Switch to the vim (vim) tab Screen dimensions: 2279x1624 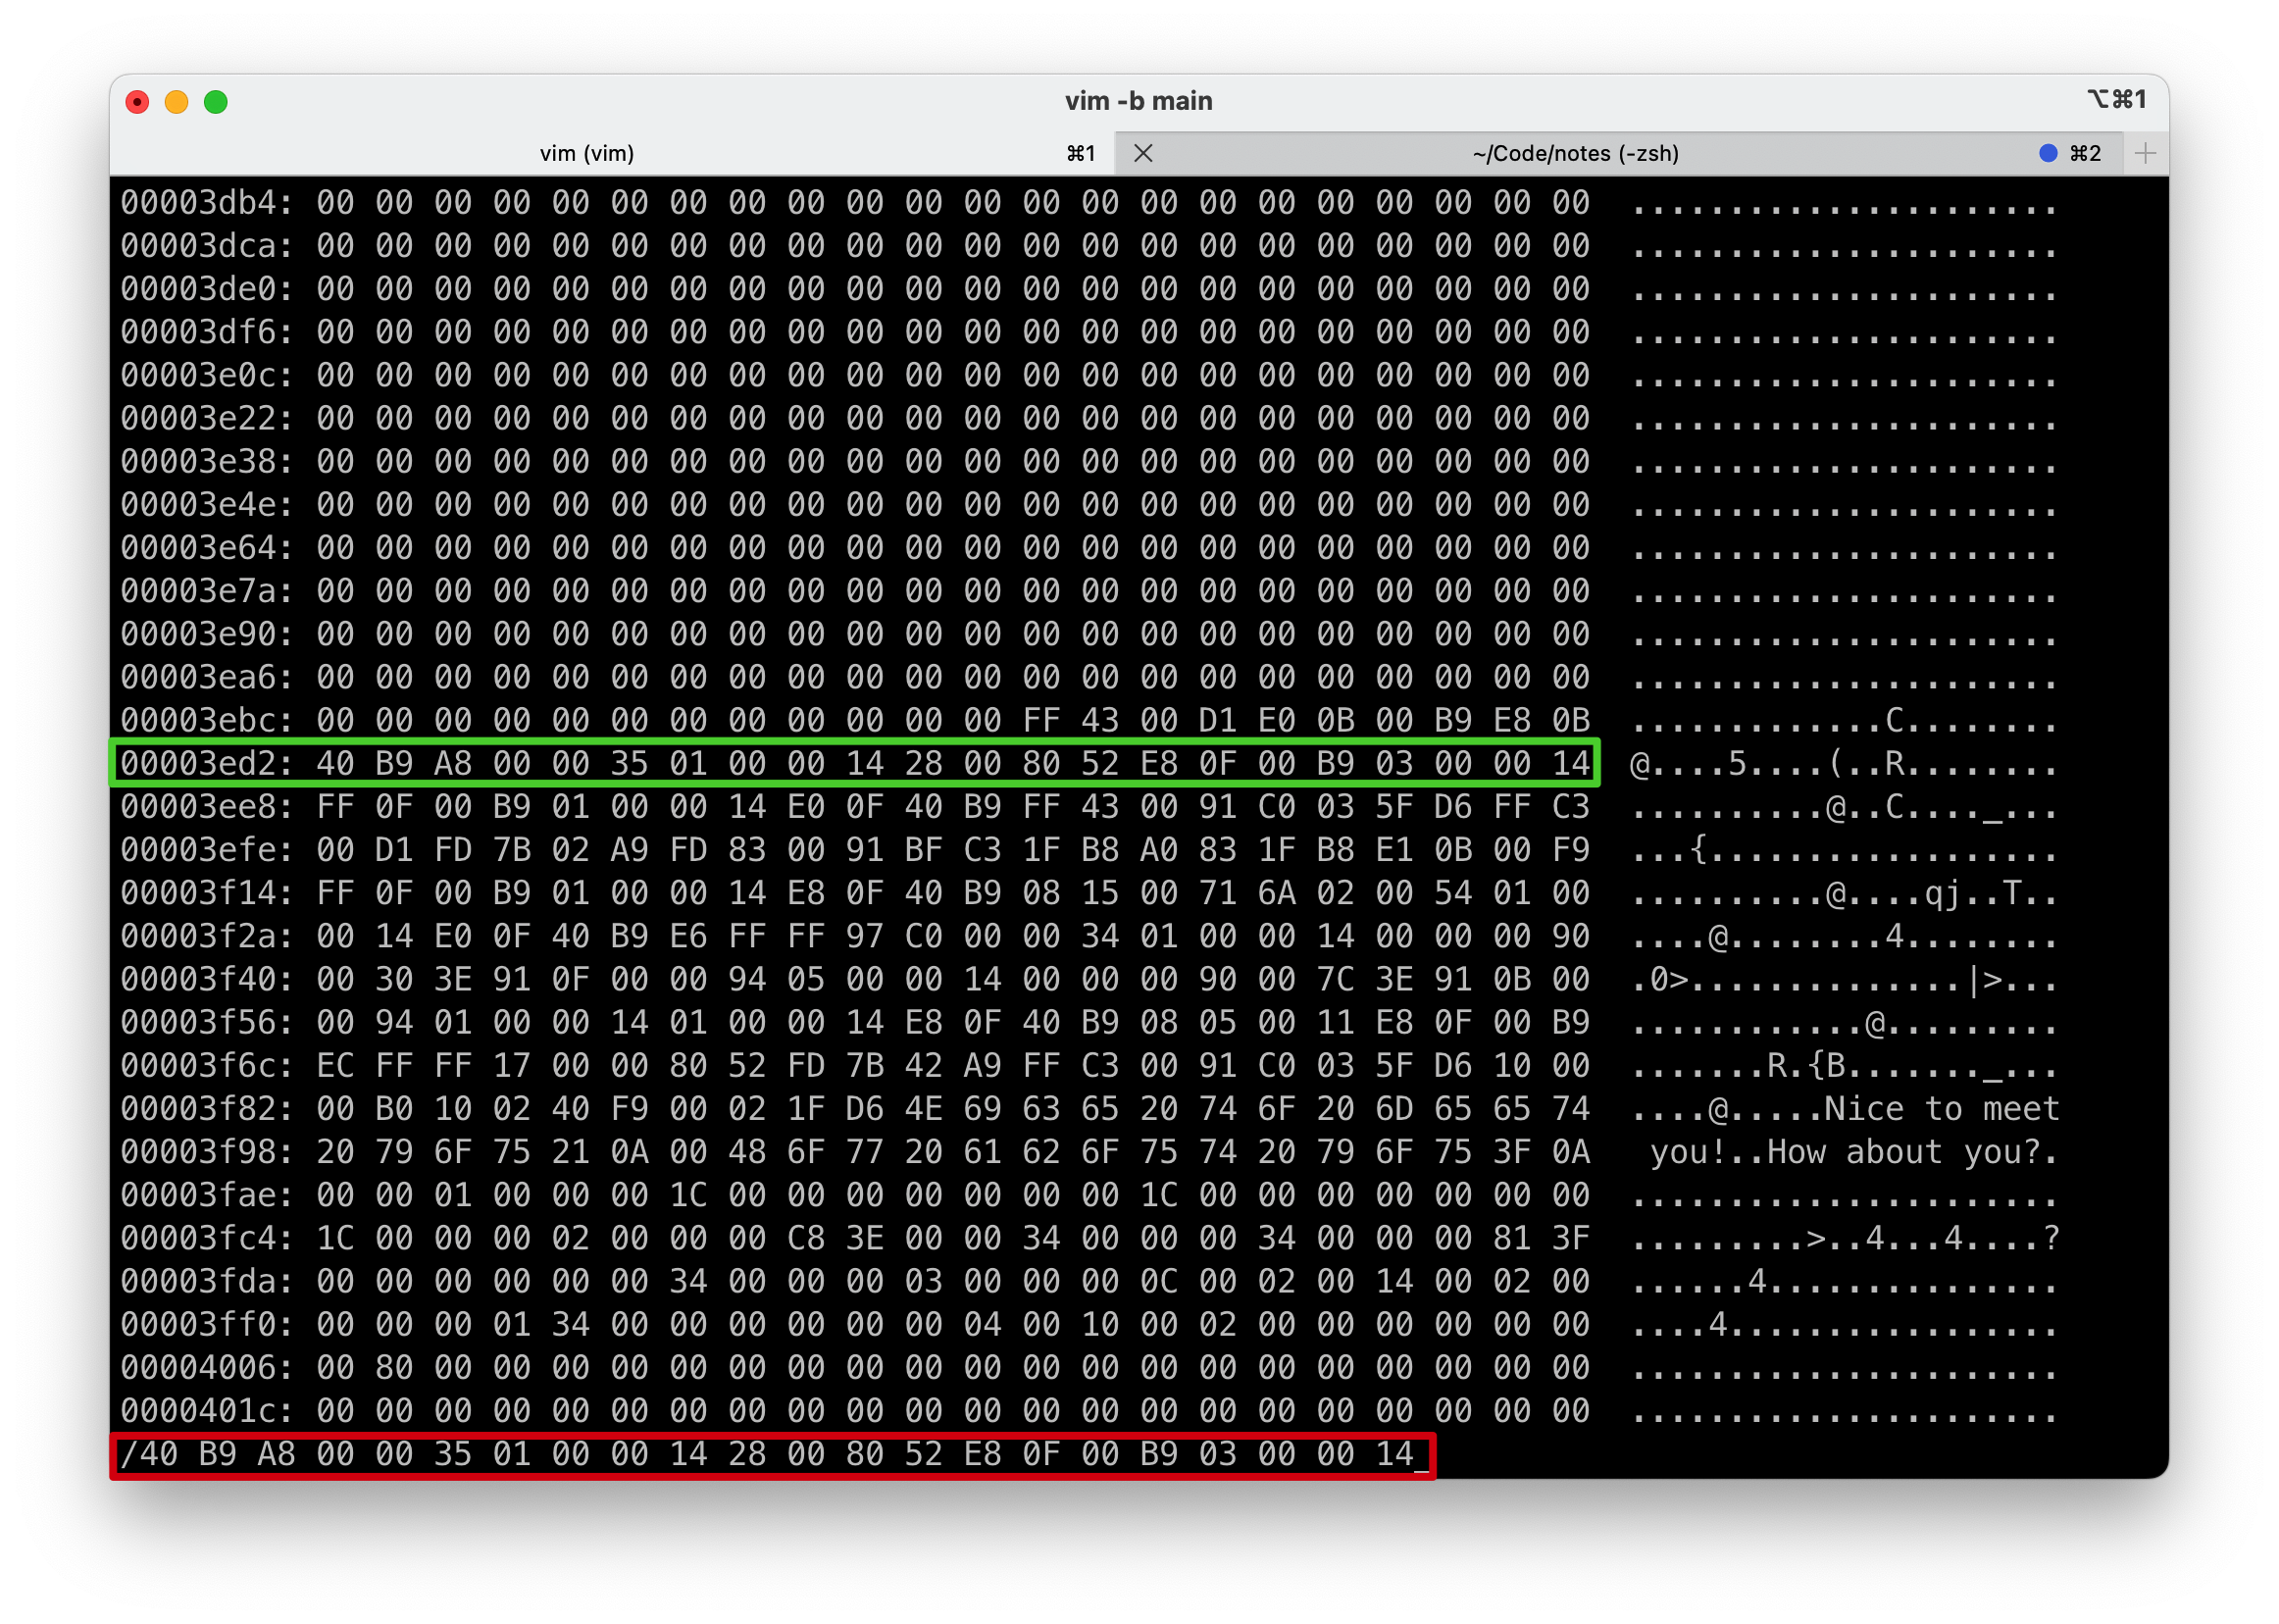(x=587, y=153)
